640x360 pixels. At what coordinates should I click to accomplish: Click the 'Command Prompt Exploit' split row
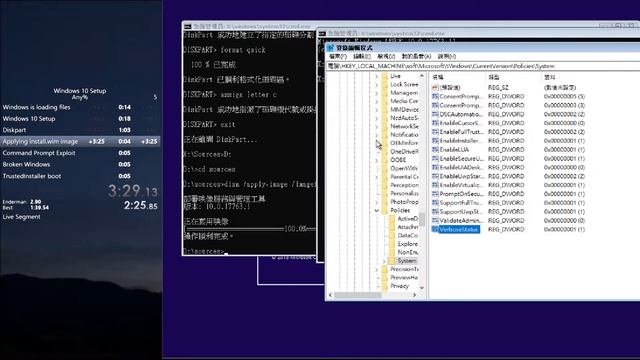[x=80, y=153]
